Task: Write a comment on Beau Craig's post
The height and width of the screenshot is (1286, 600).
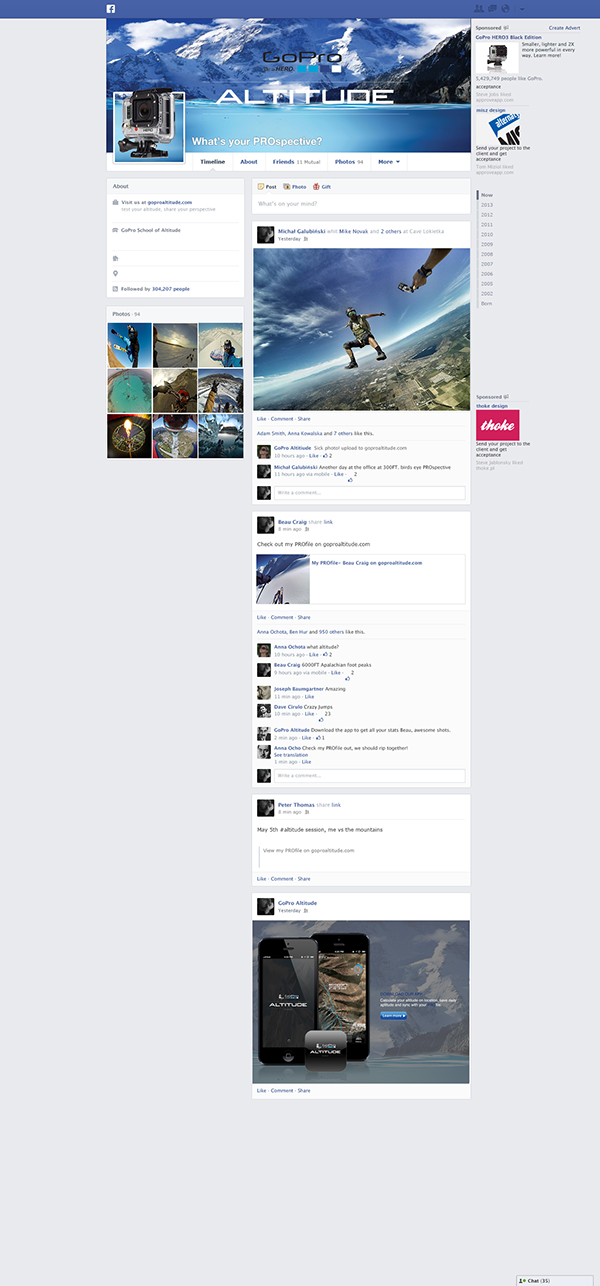Action: [369, 775]
